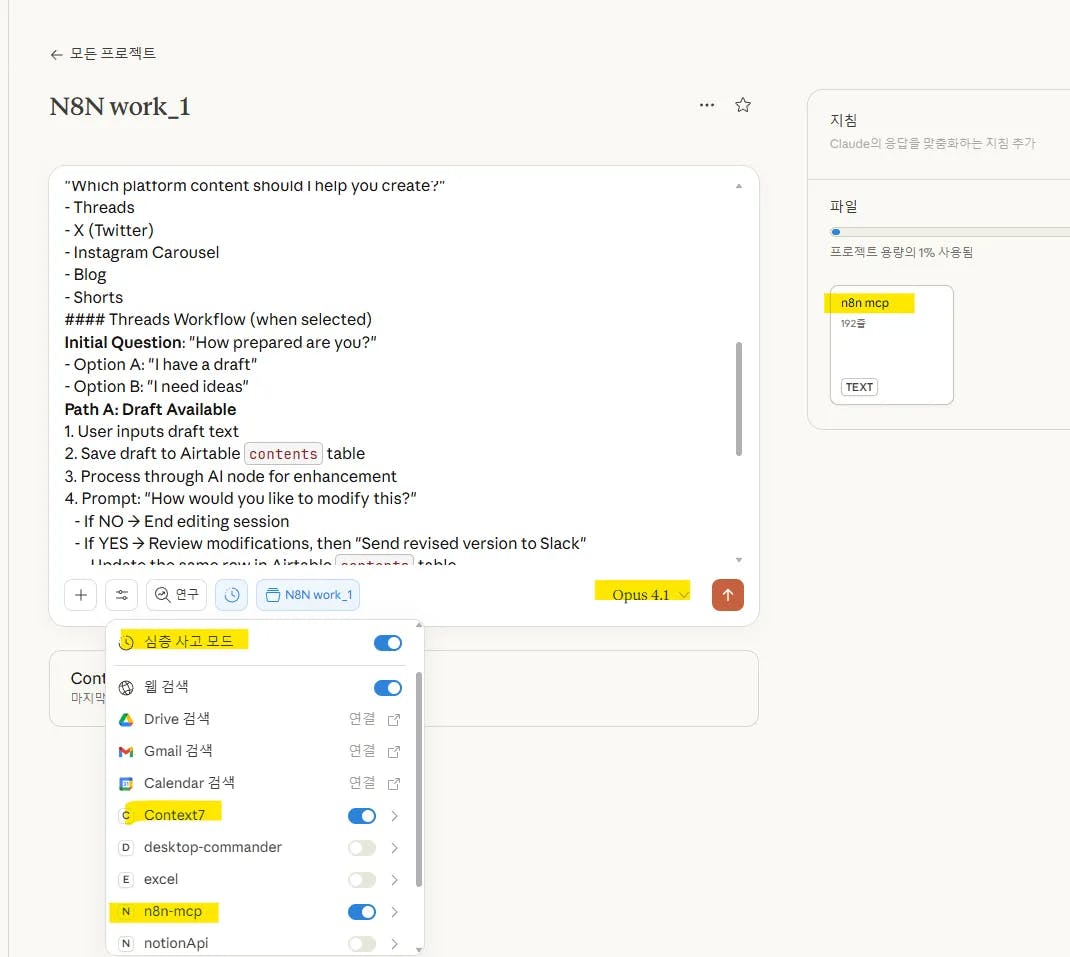This screenshot has height=957, width=1070.
Task: Toggle the extended thinking clock button
Action: point(232,595)
